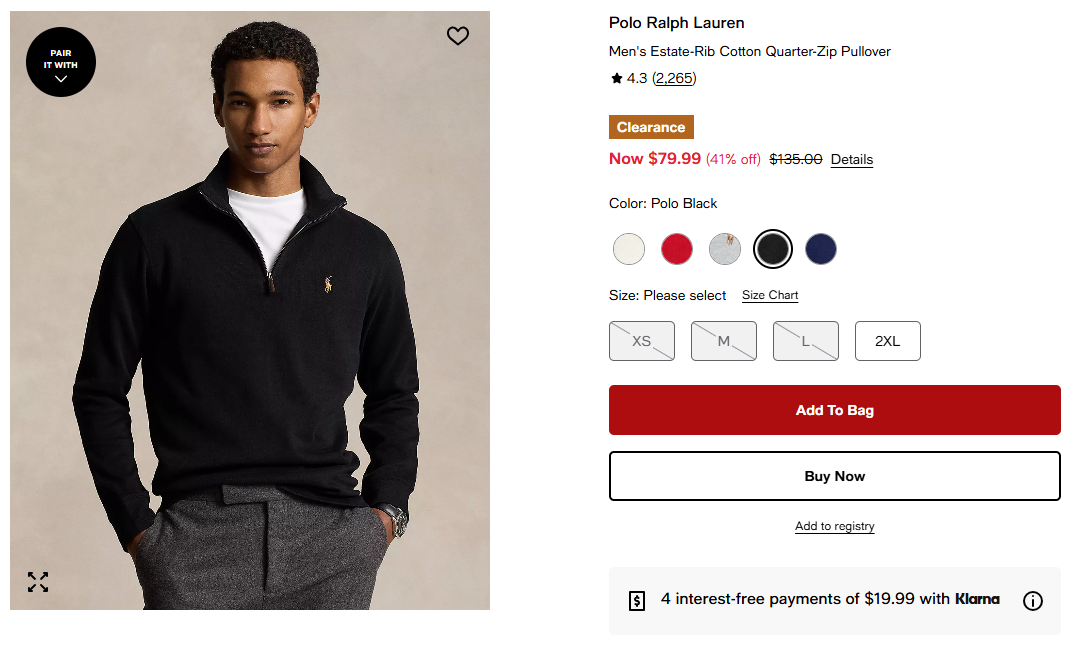Add the pullover to bag
Viewport: 1078px width, 656px height.
(x=834, y=410)
